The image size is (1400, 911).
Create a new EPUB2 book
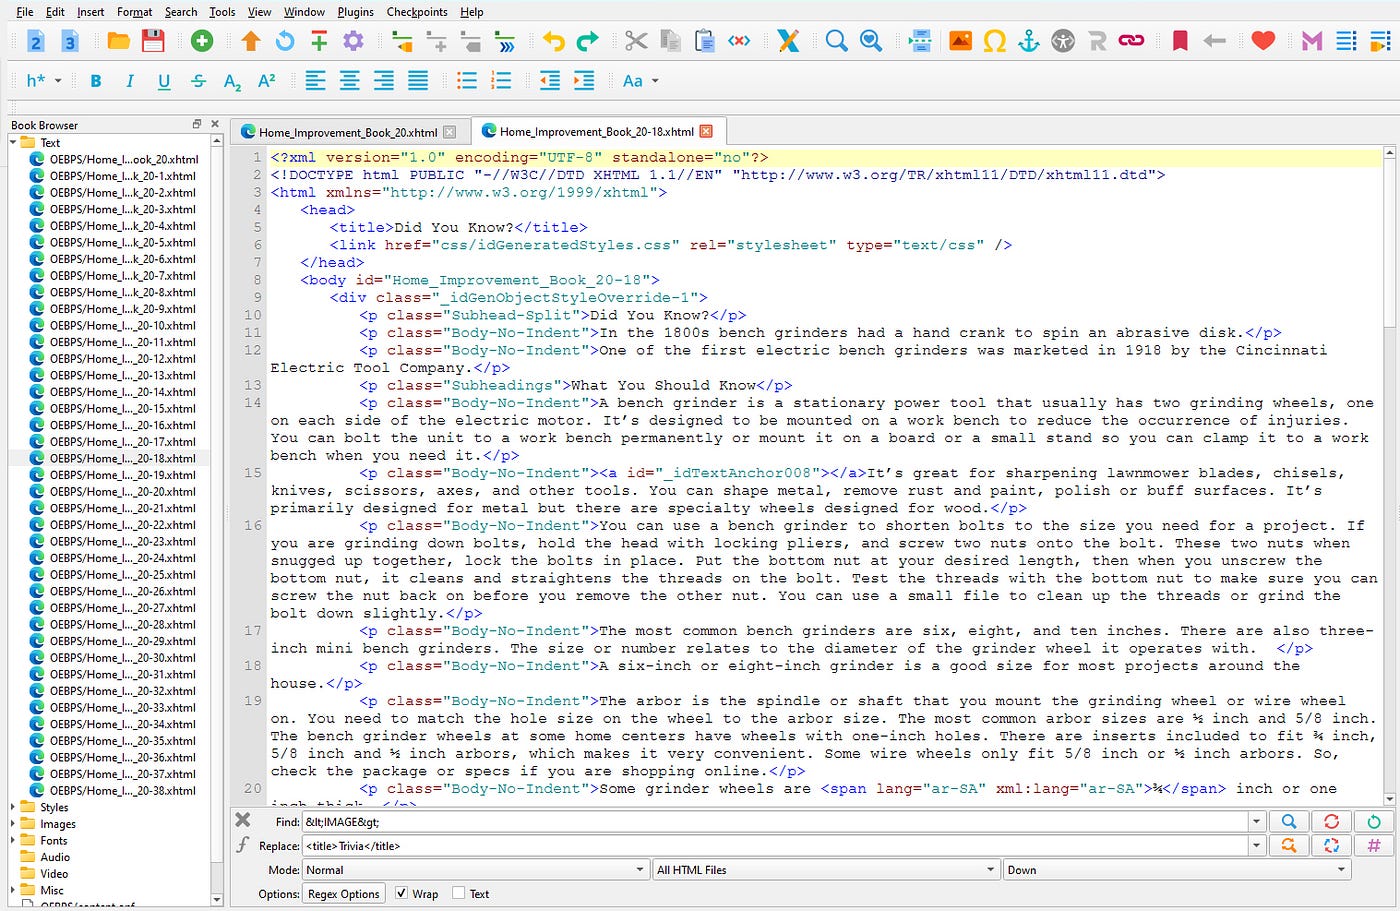[x=36, y=41]
